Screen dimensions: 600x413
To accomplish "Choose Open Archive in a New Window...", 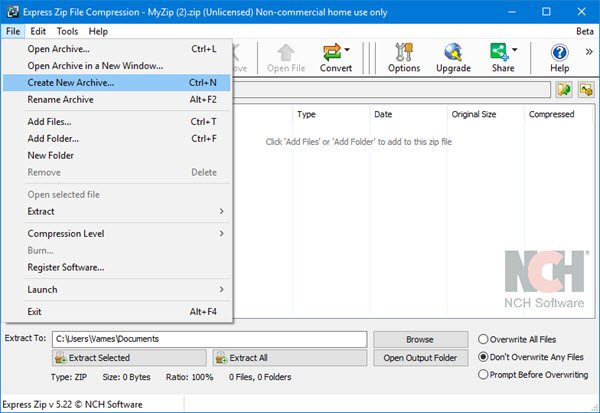I will 117,66.
